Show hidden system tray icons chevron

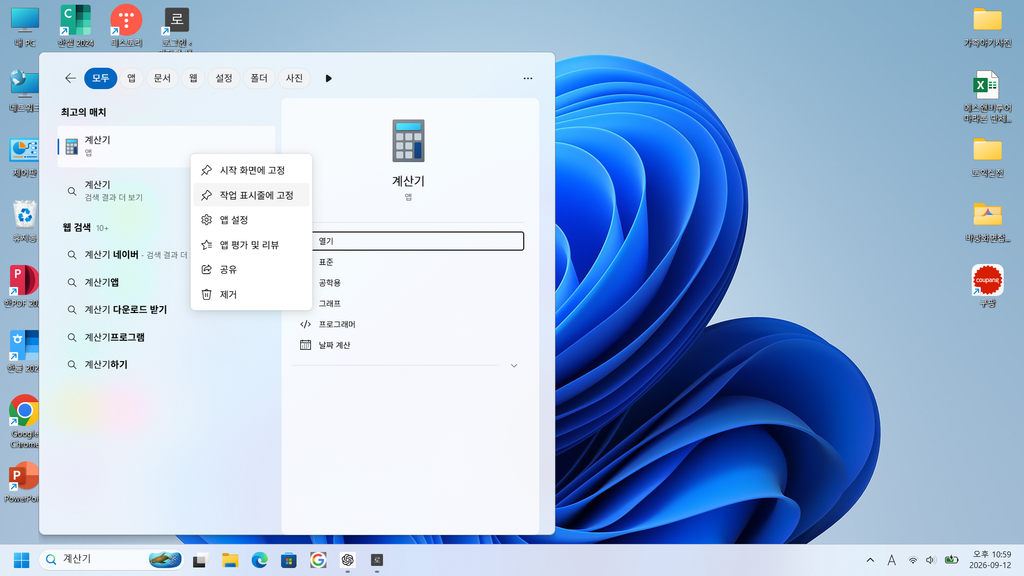coord(870,560)
